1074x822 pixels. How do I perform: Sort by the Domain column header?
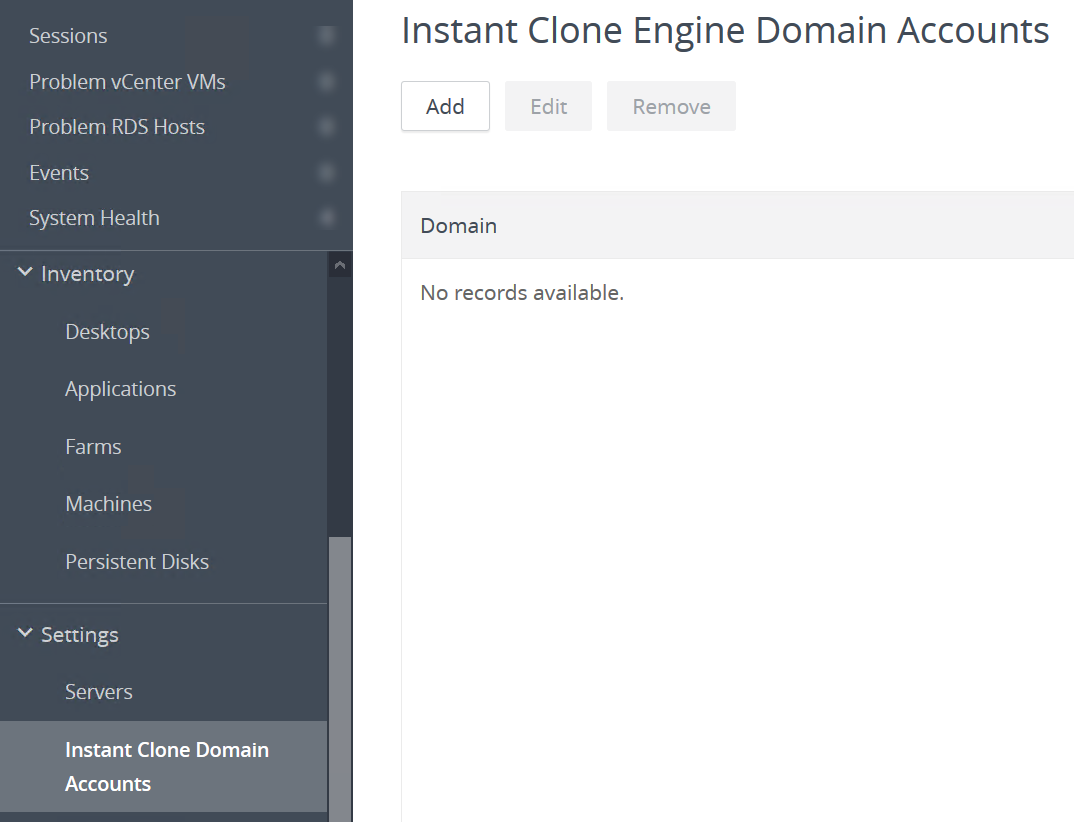[458, 225]
